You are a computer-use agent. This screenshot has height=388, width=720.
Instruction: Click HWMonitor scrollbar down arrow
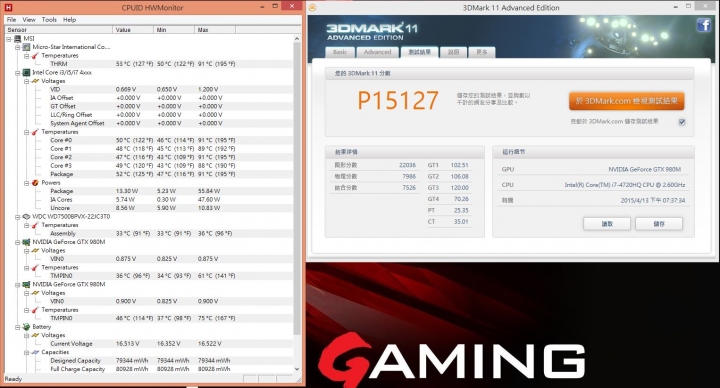pos(297,369)
